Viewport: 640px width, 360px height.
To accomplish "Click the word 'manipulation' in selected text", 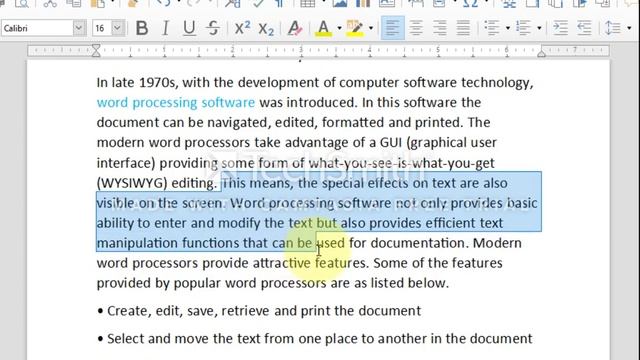I will pos(137,243).
